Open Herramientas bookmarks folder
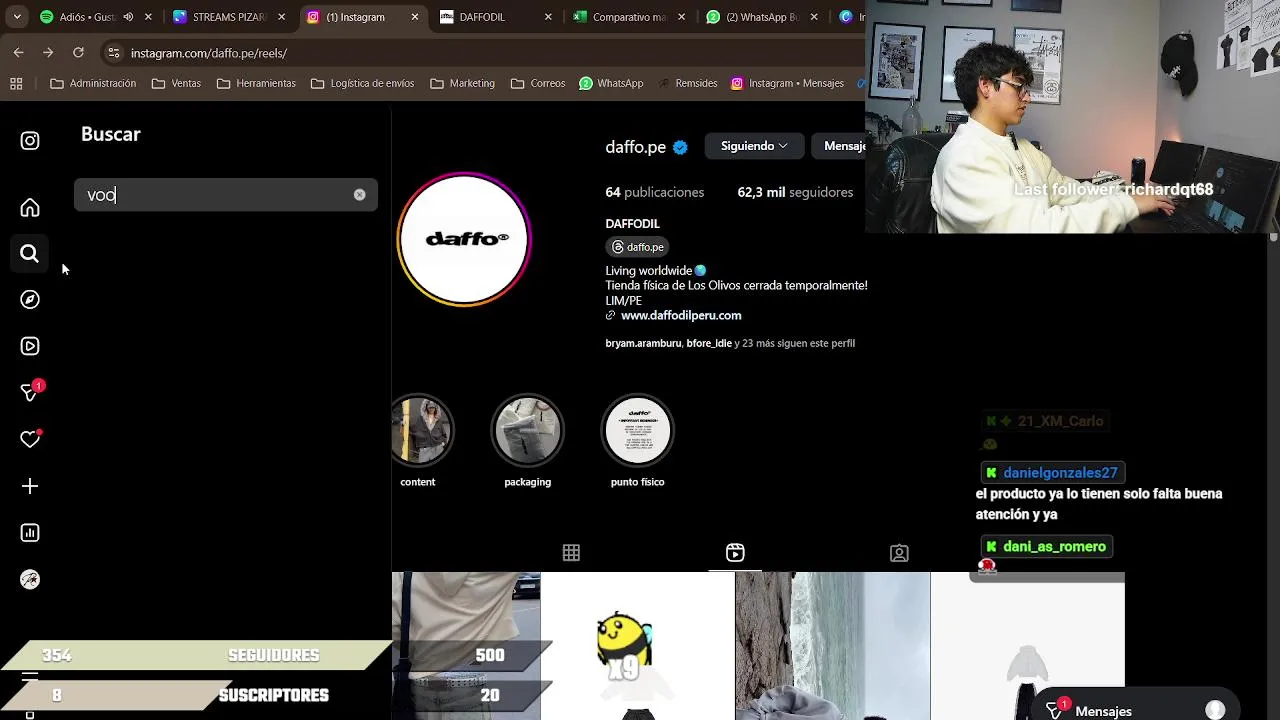 256,83
